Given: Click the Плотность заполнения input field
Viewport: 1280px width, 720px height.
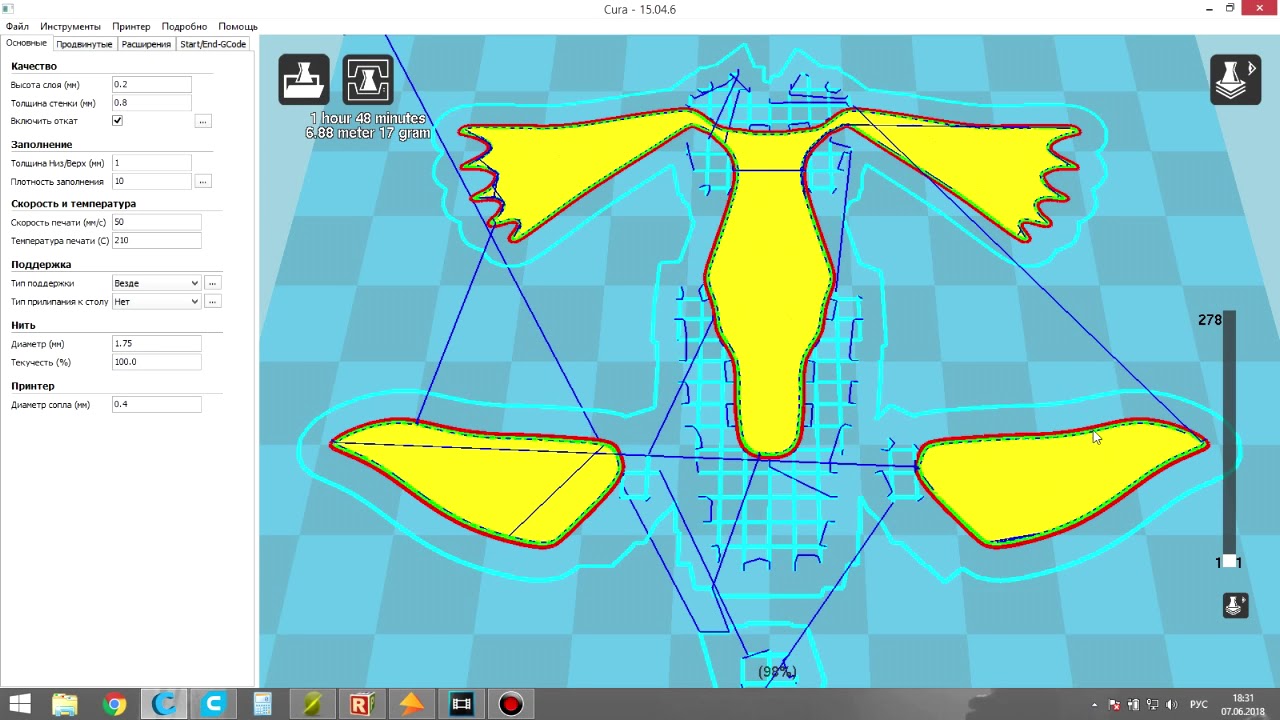Looking at the screenshot, I should (x=151, y=182).
